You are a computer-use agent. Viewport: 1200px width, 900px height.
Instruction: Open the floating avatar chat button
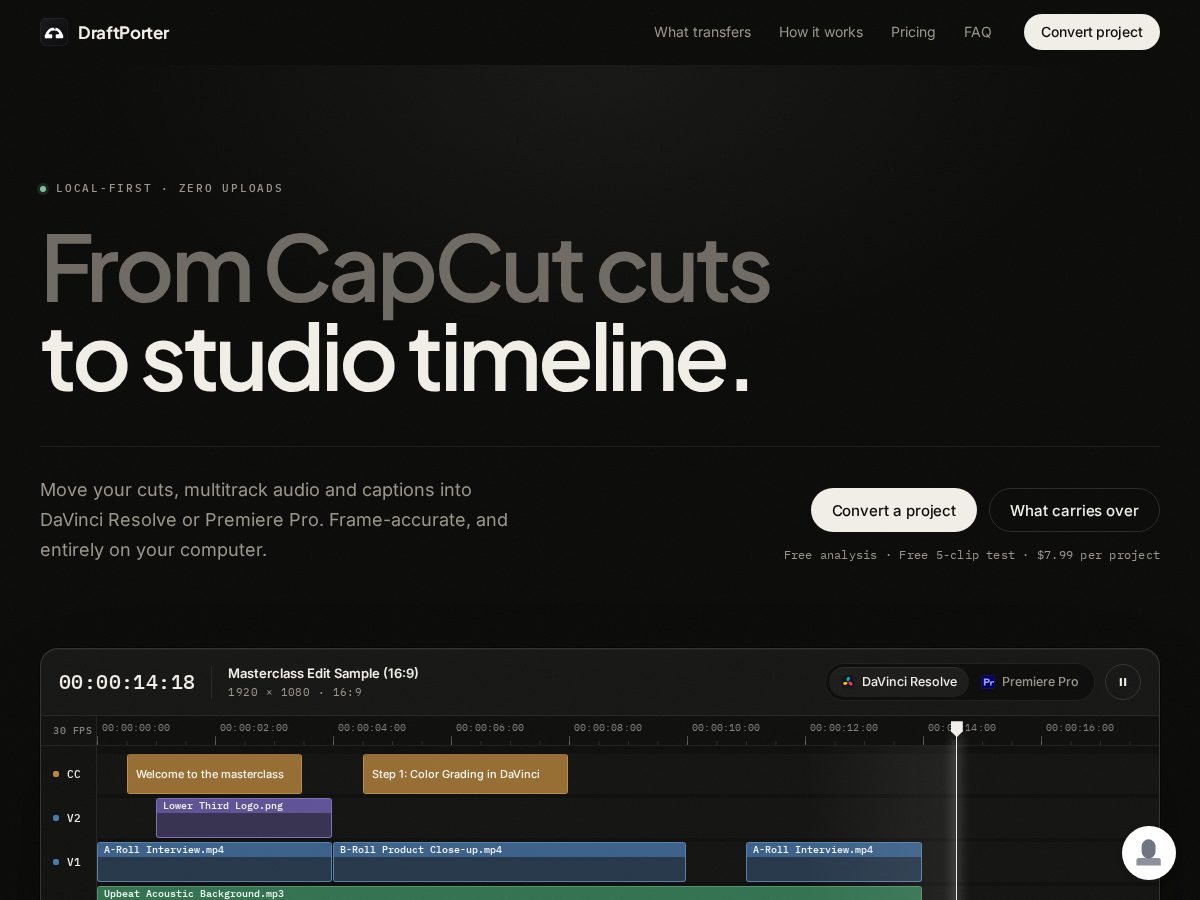(x=1149, y=853)
